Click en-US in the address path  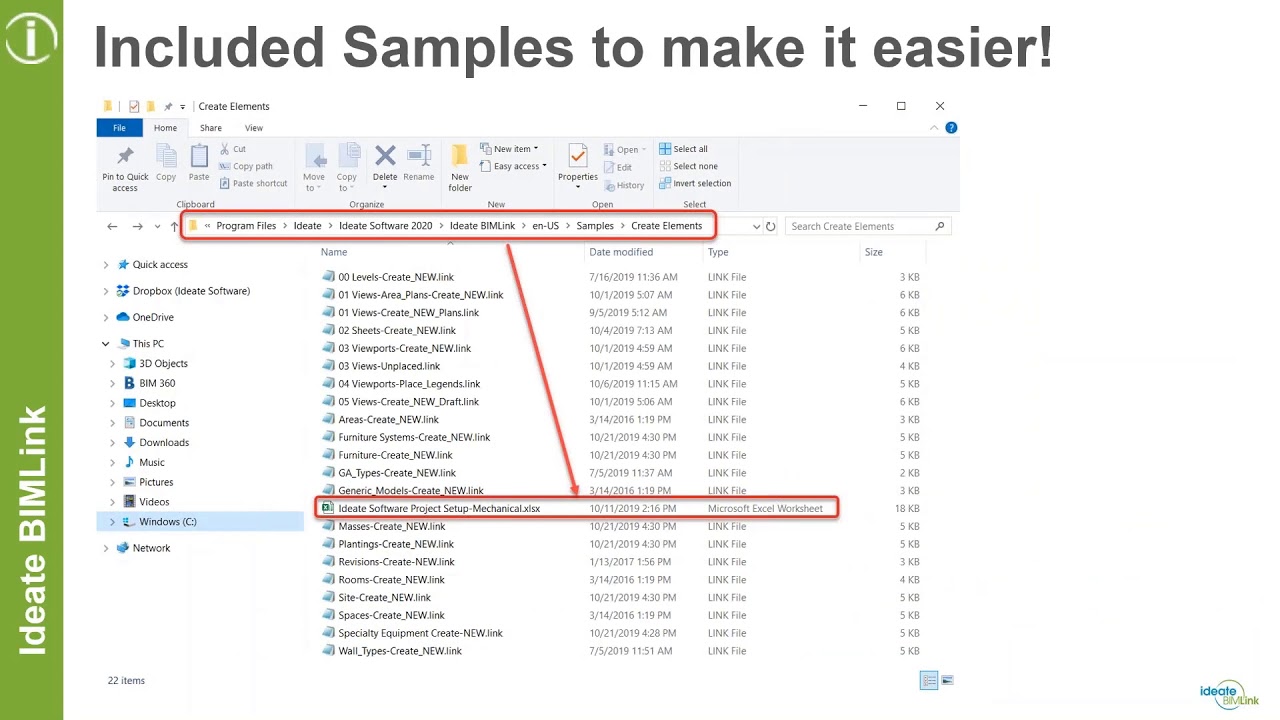(x=545, y=226)
